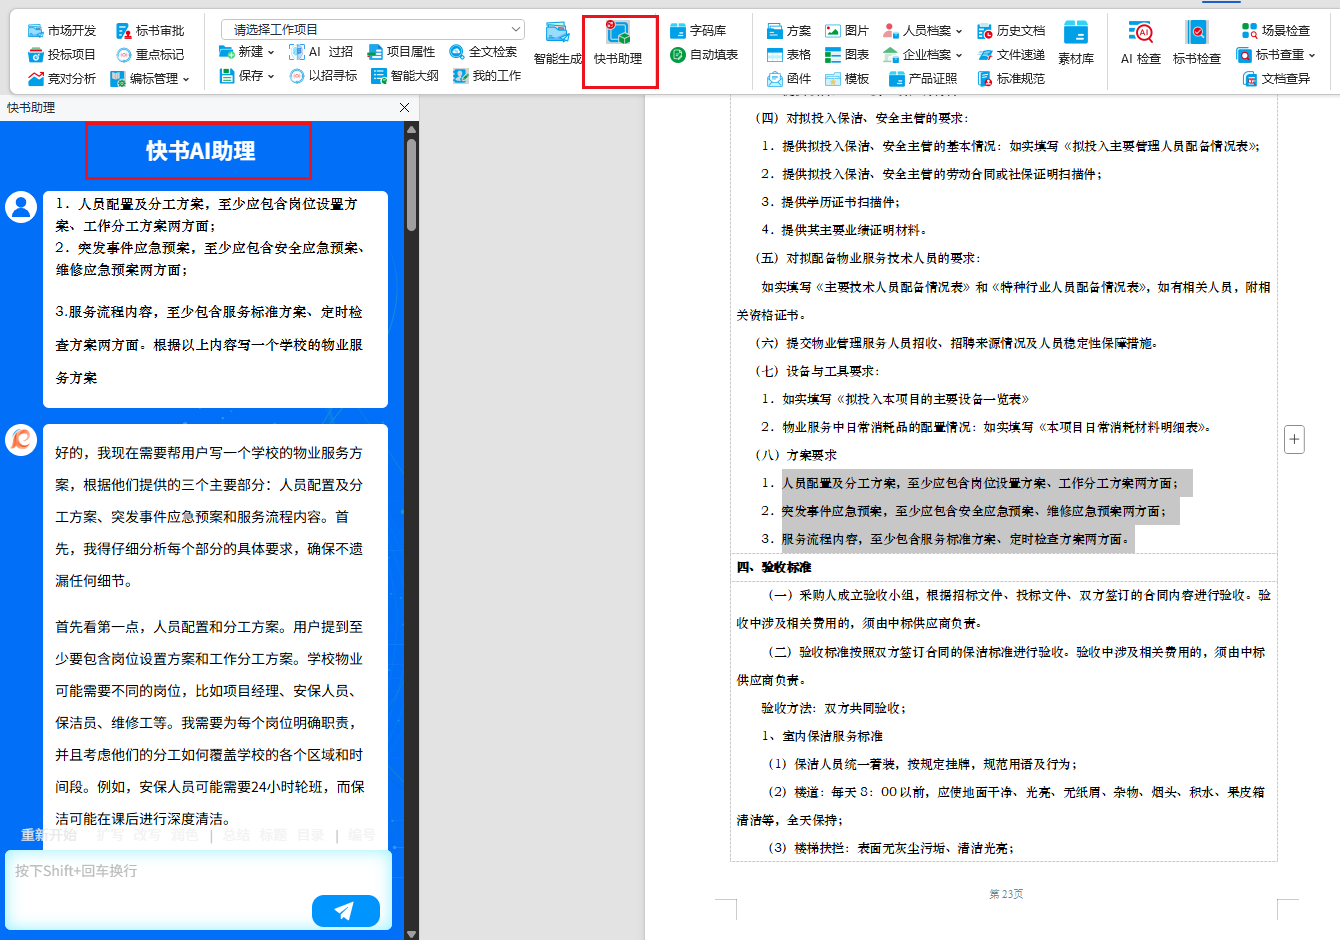Click the '验收方法: 双方共同验收' line
Screen dimensions: 1340x940
(x=833, y=708)
